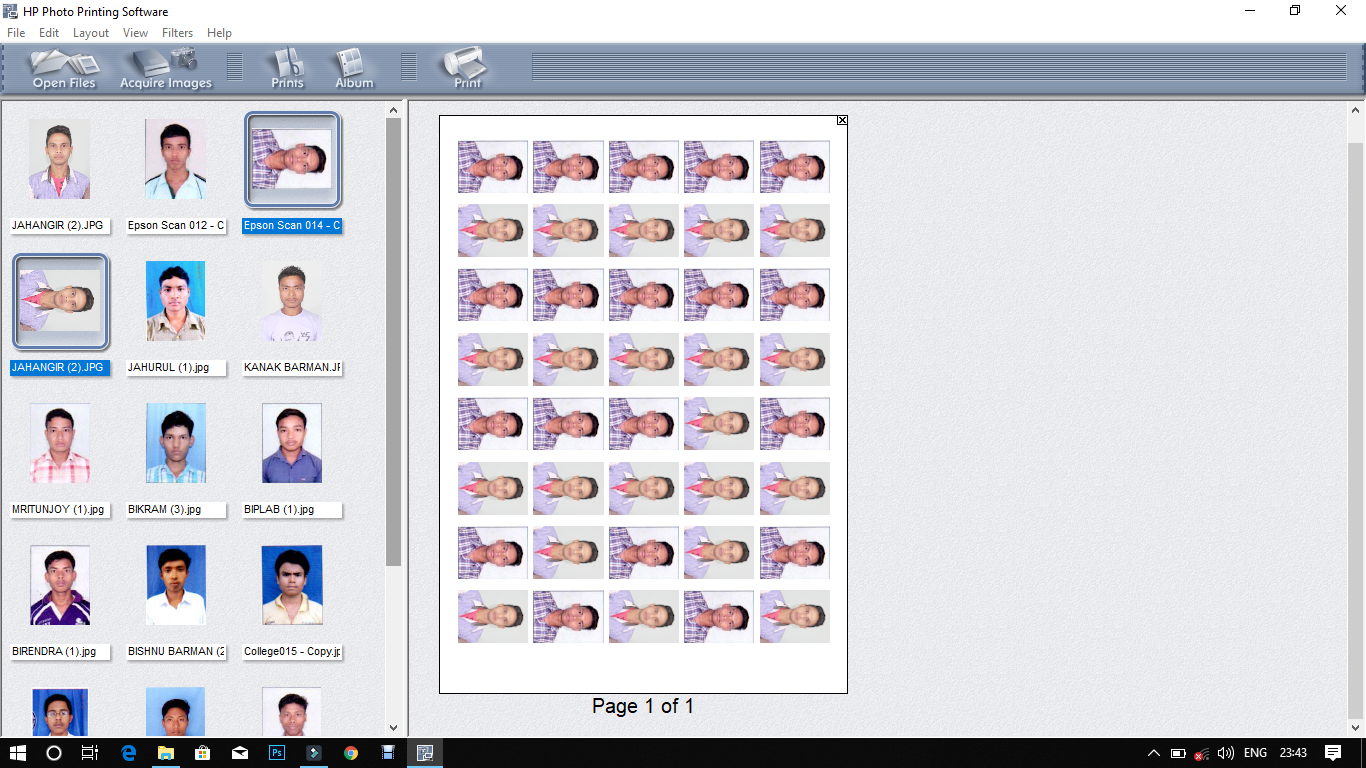Image resolution: width=1366 pixels, height=768 pixels.
Task: Open the Prints toolbar icon
Action: coord(287,69)
